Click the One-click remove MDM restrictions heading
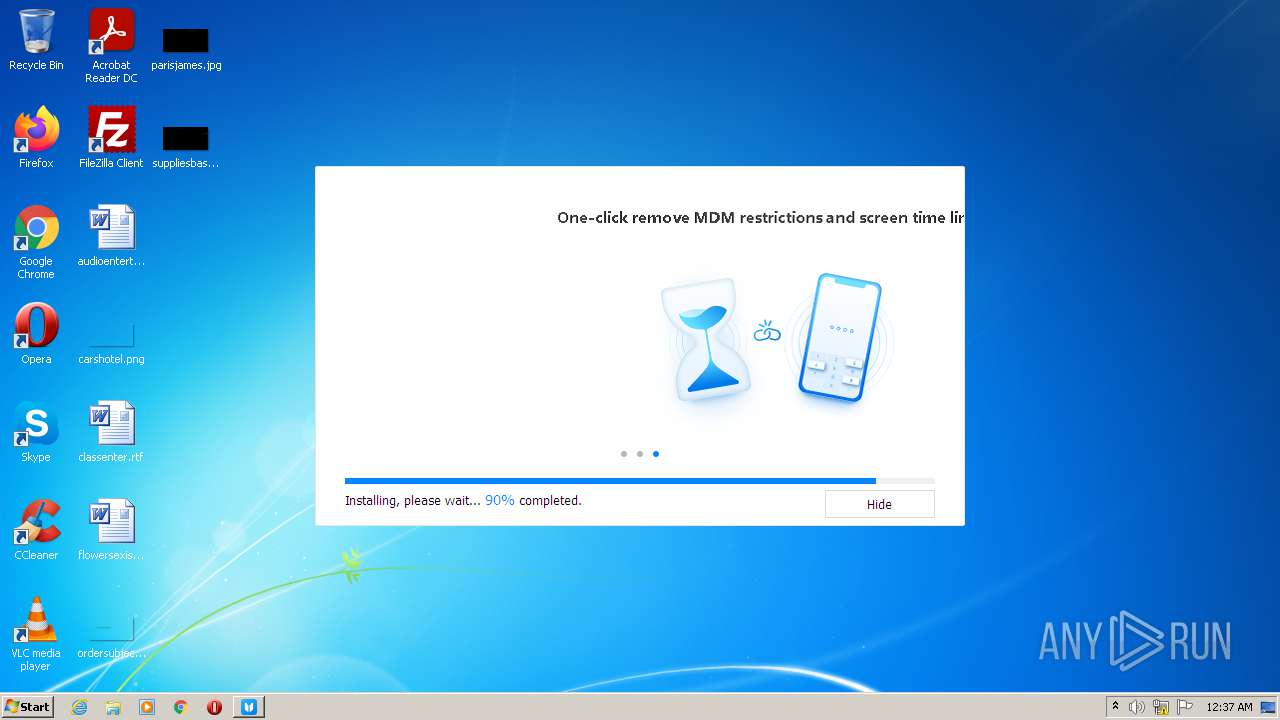Screen dimensions: 1280x720 tap(760, 217)
